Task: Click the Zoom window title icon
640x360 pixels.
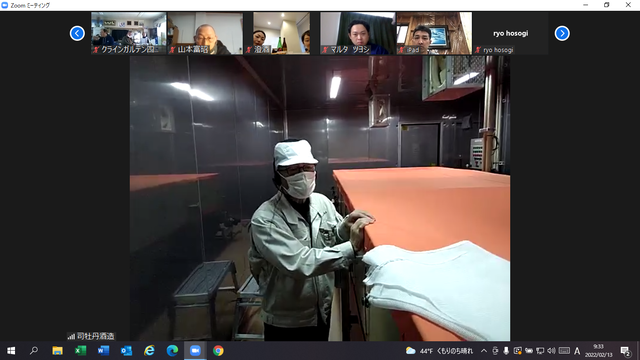Action: pos(5,5)
